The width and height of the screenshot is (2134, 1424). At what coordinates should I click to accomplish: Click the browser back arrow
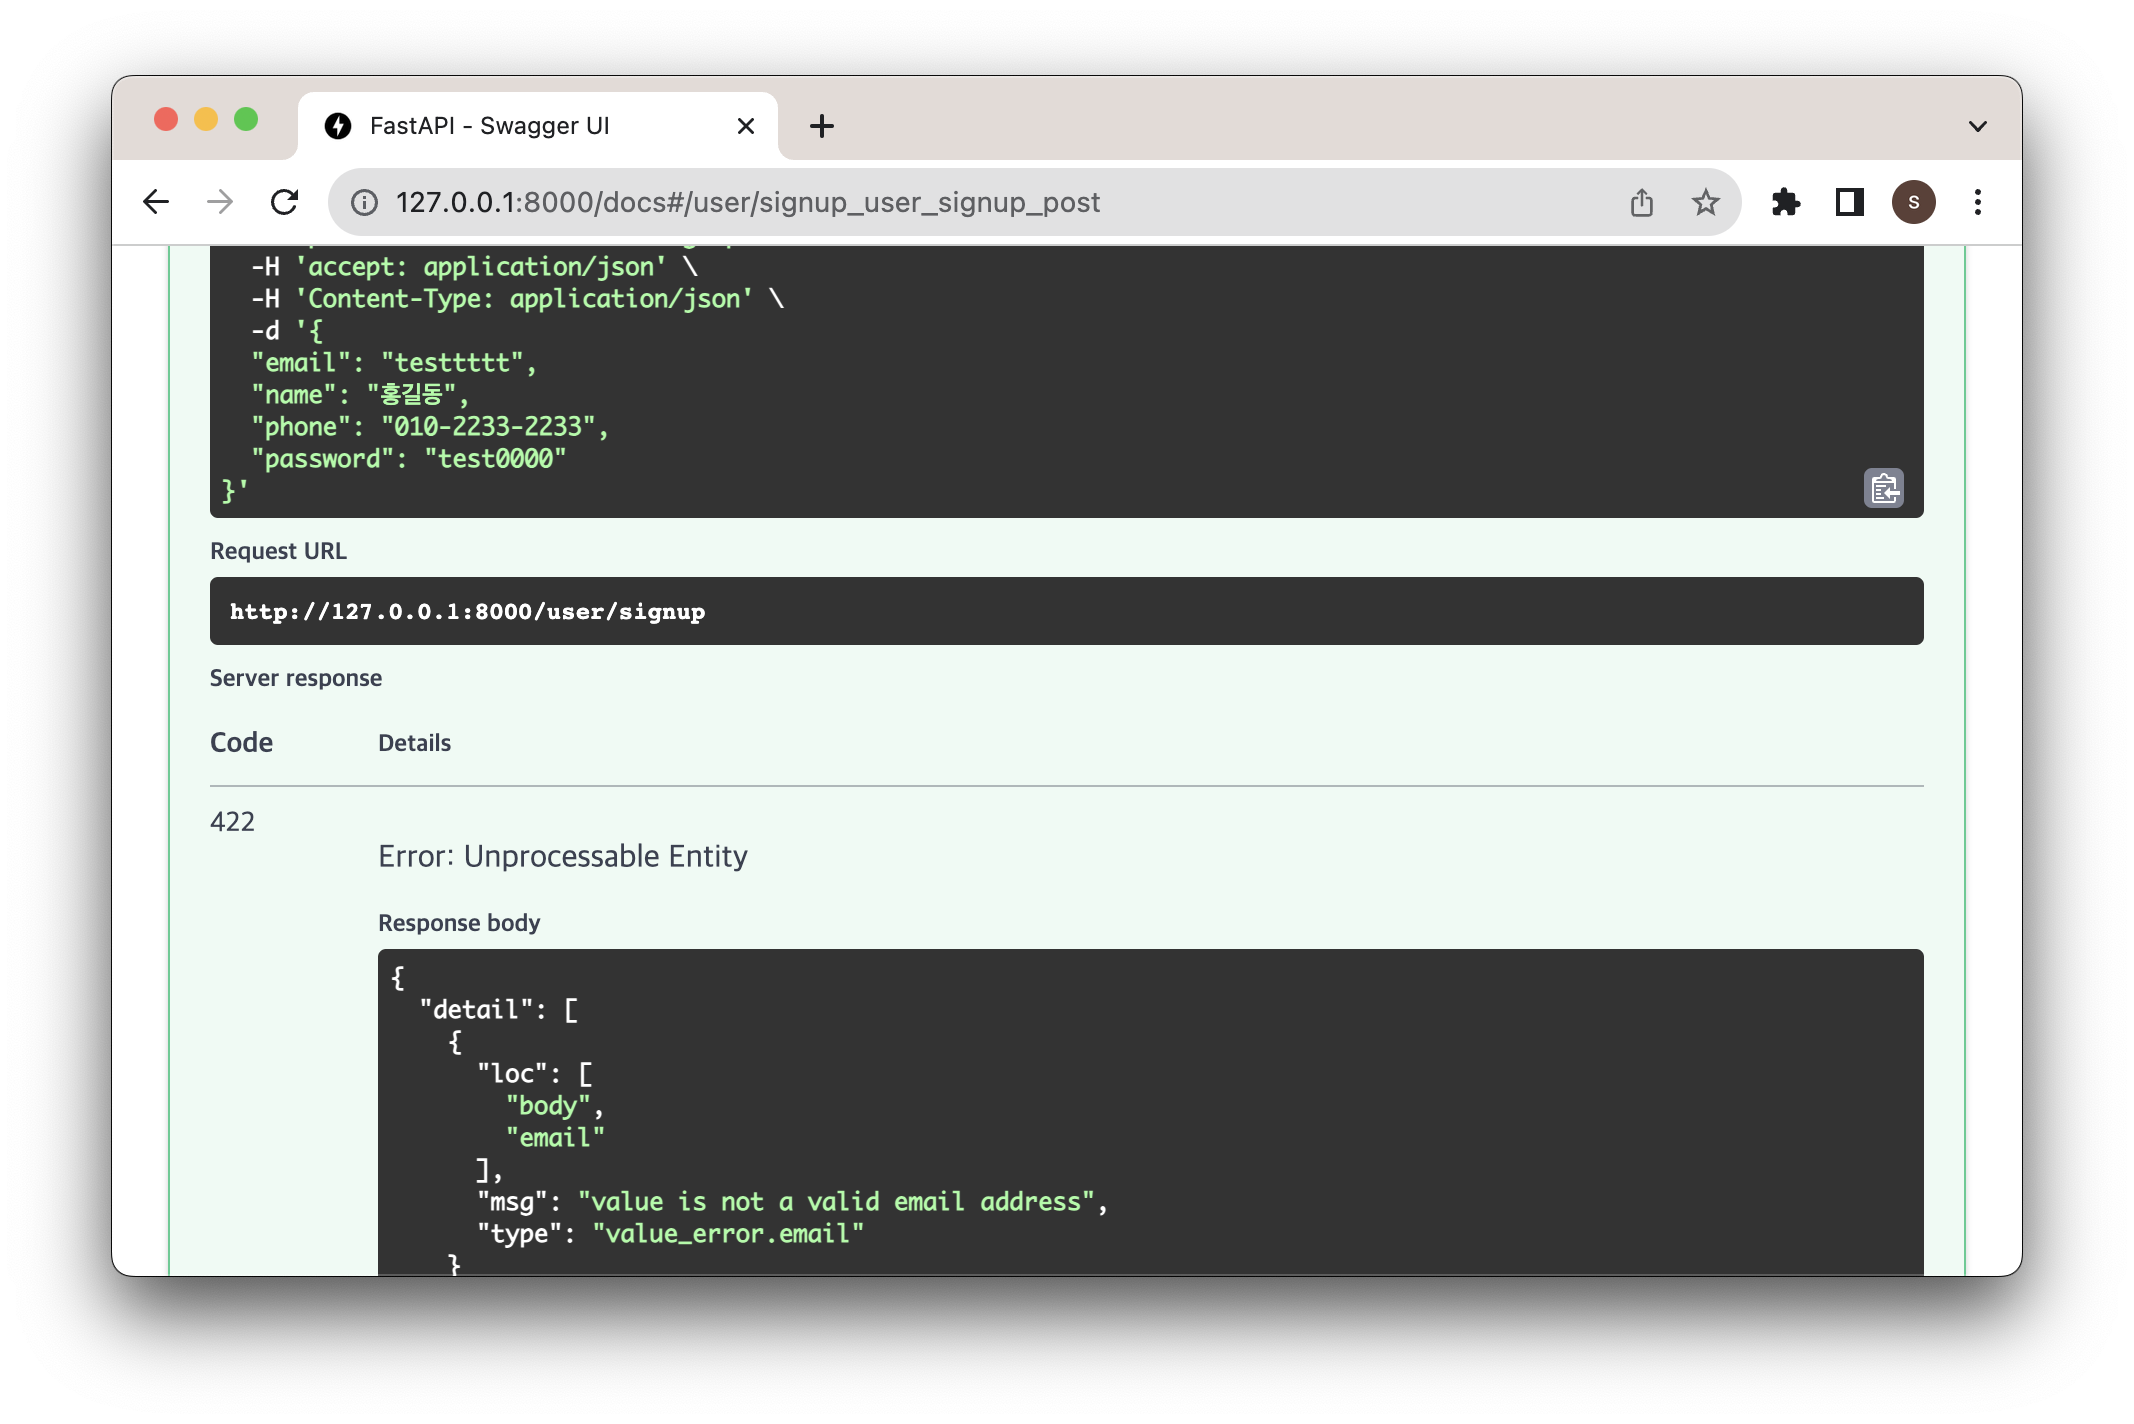[156, 202]
